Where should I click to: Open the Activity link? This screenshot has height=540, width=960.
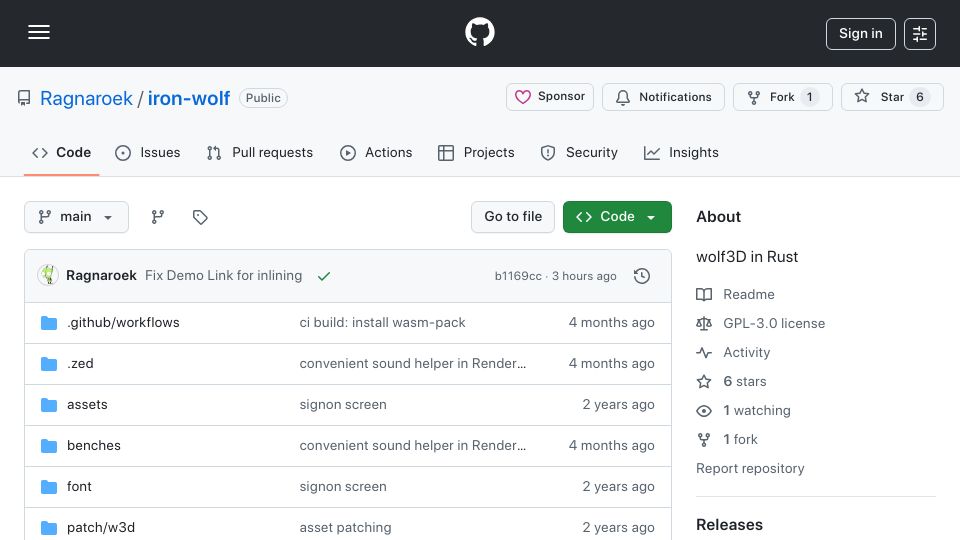tap(733, 353)
